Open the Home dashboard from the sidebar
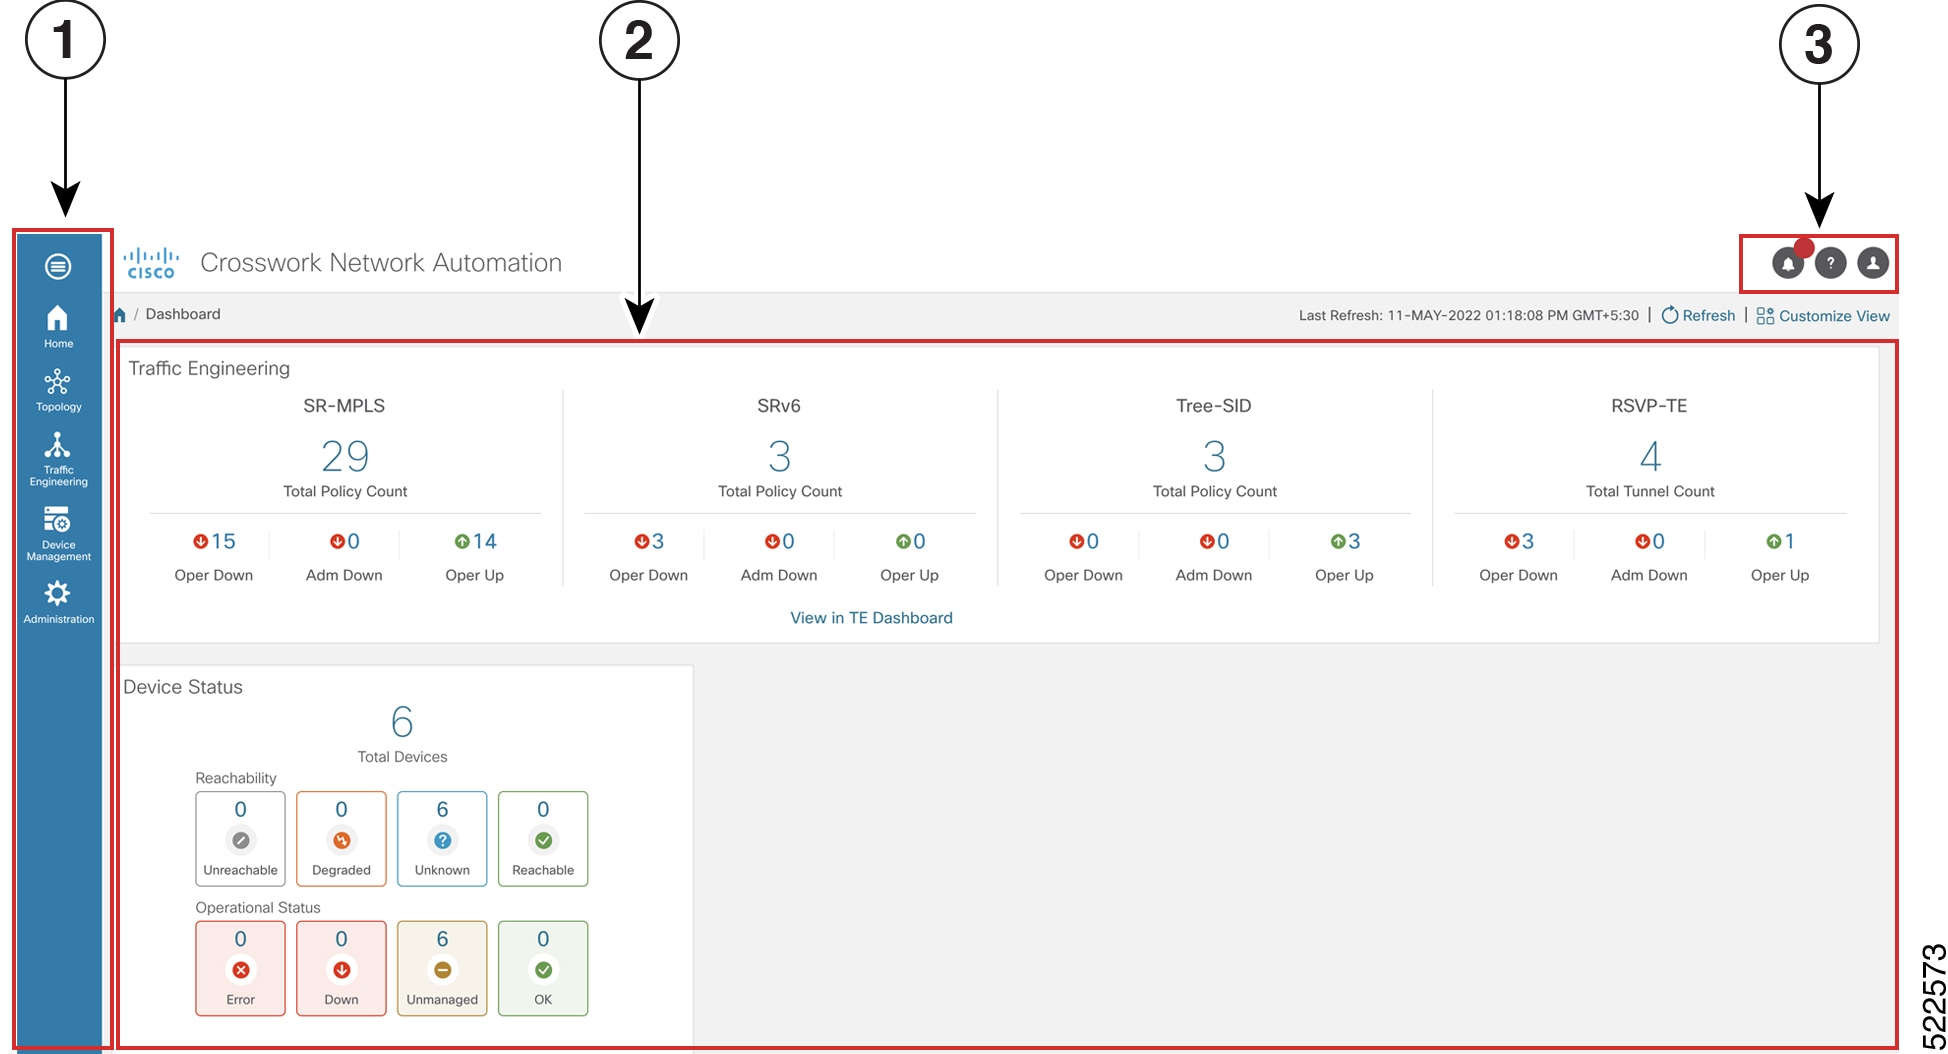This screenshot has width=1948, height=1054. 58,325
